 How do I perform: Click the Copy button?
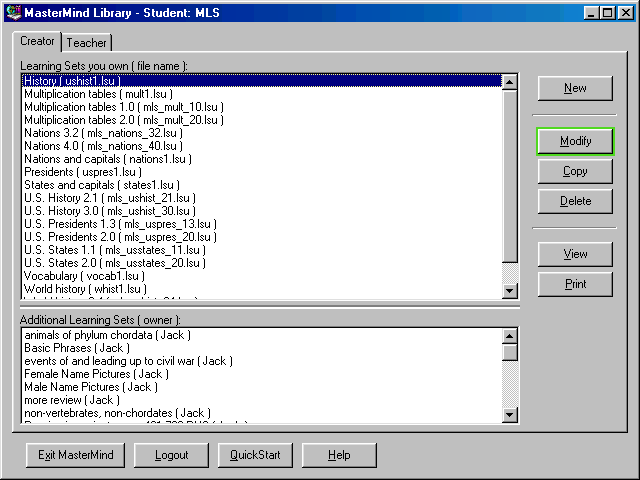pyautogui.click(x=575, y=171)
